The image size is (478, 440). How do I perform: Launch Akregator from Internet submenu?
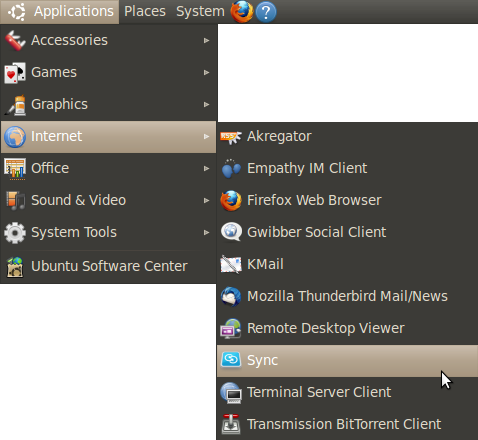pyautogui.click(x=347, y=137)
